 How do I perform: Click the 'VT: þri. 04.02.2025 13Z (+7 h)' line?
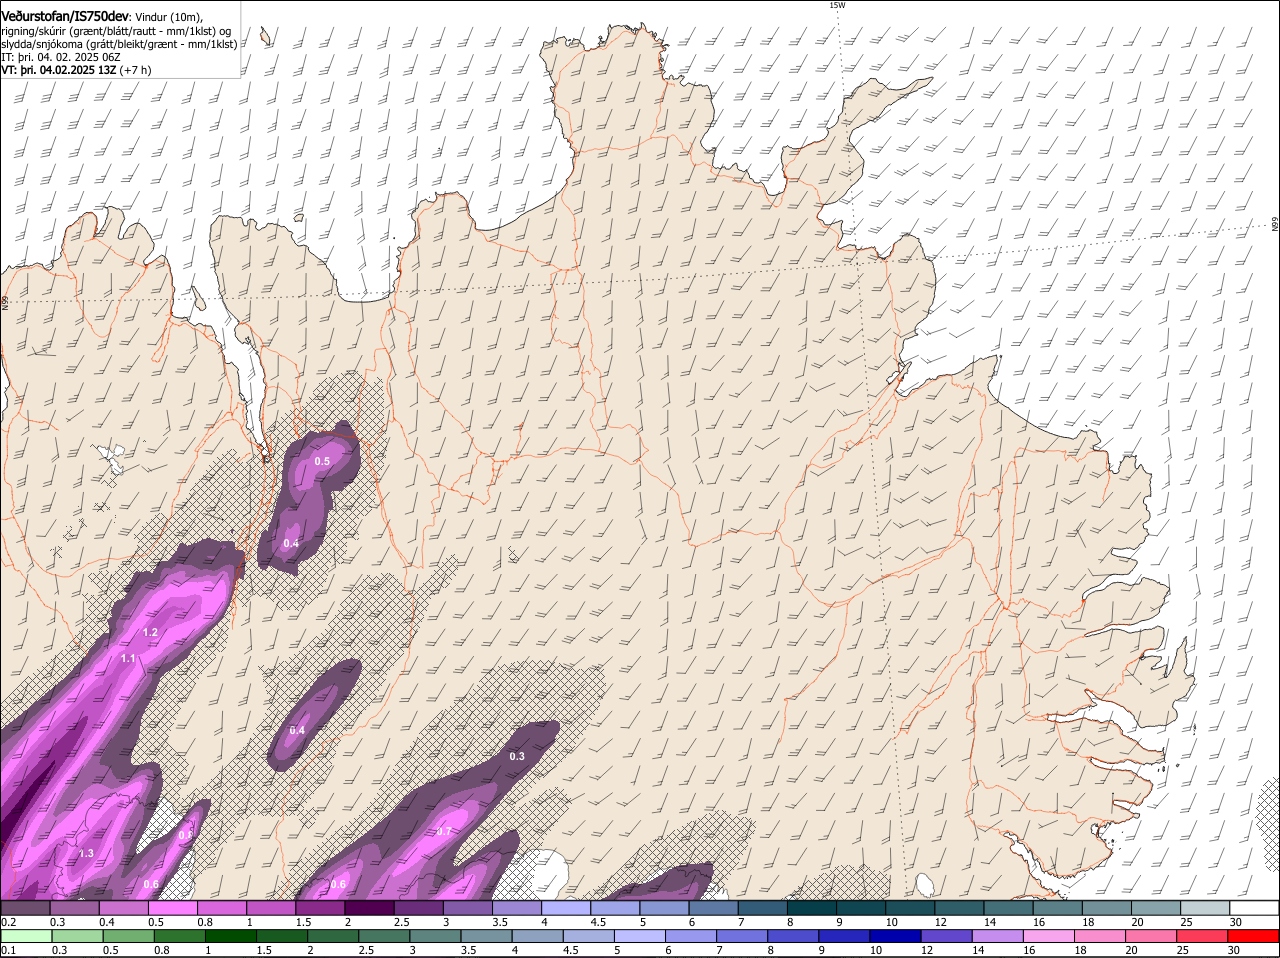point(77,70)
